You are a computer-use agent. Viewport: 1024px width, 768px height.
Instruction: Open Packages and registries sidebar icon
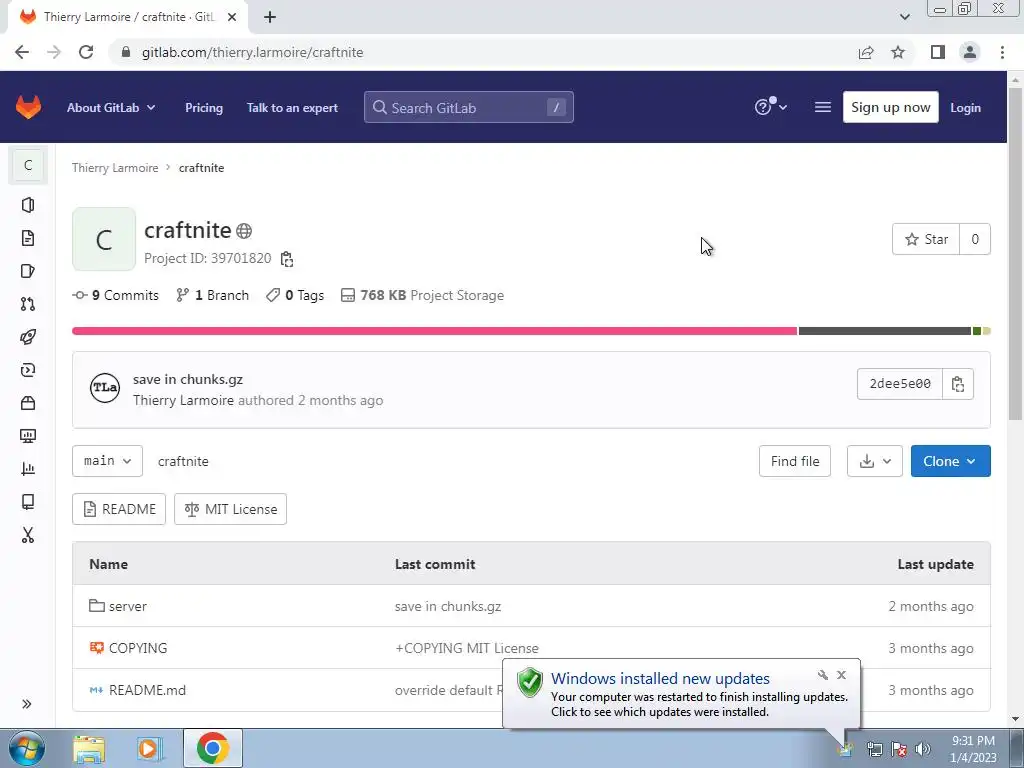coord(27,403)
